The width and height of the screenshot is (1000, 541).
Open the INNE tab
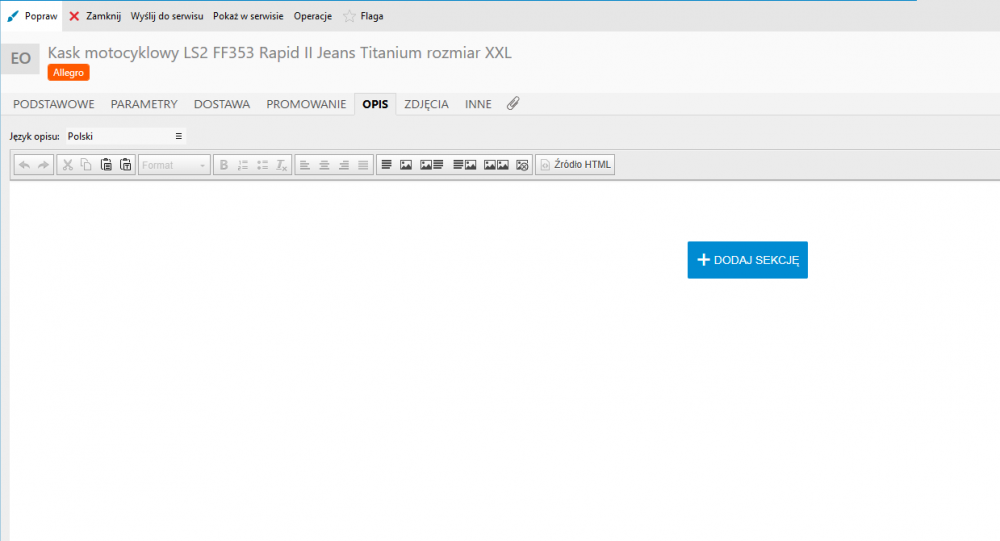pos(478,104)
